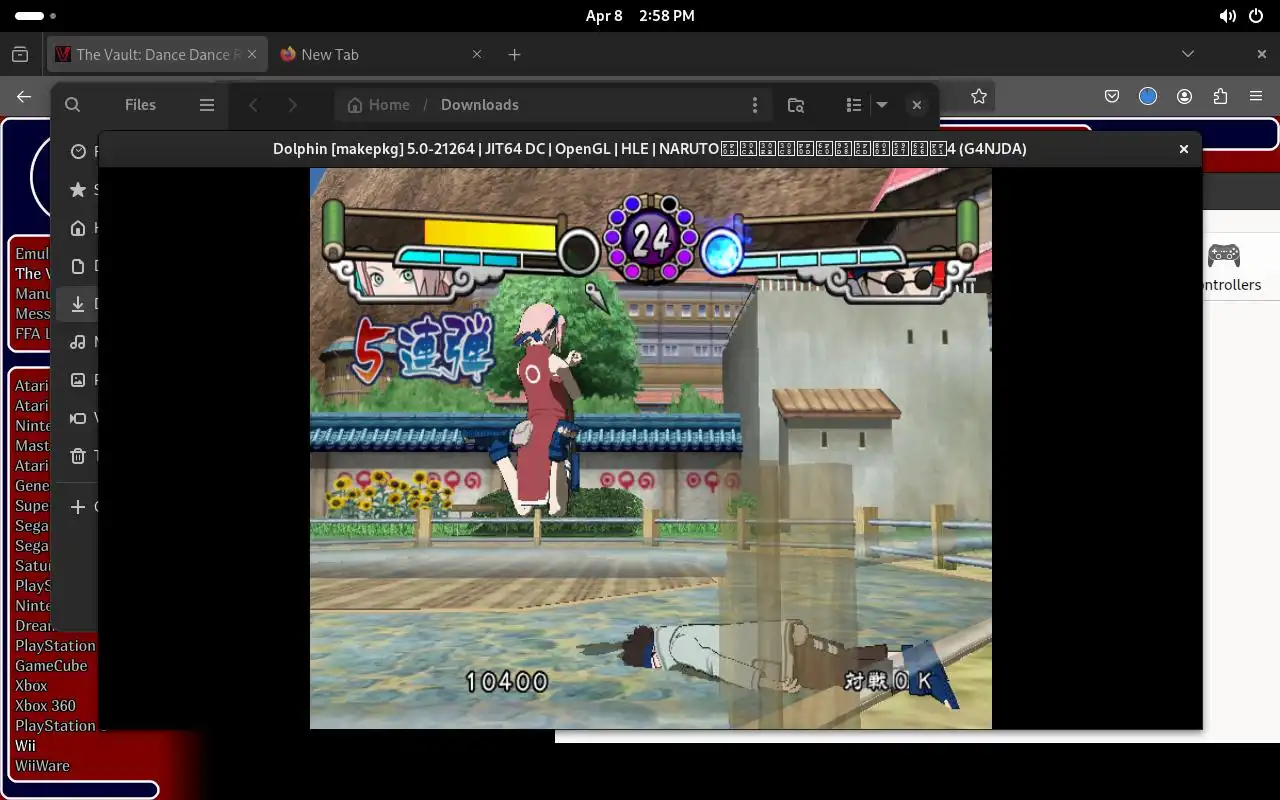Screen dimensions: 1280x800
Task: Click the blue circular Firefox toolbar icon
Action: (1148, 96)
